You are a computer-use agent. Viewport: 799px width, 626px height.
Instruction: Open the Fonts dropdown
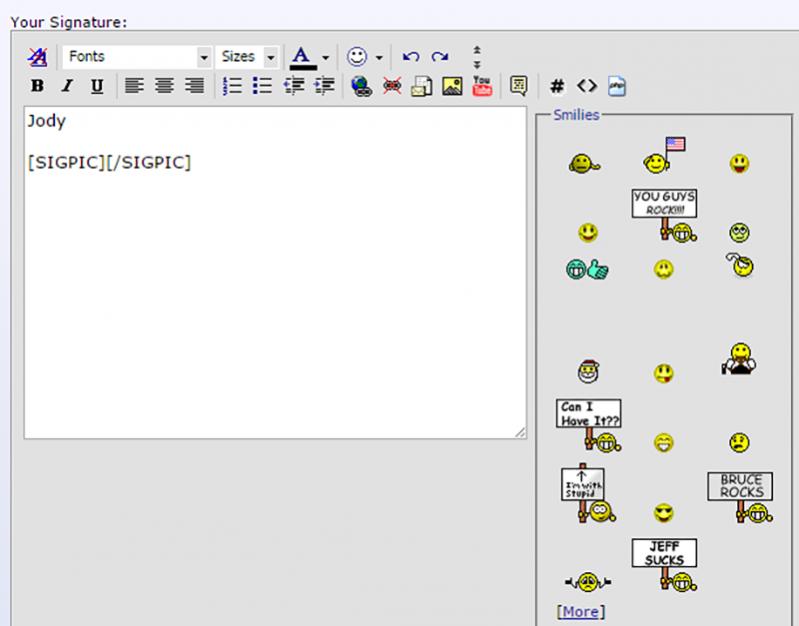(x=138, y=57)
